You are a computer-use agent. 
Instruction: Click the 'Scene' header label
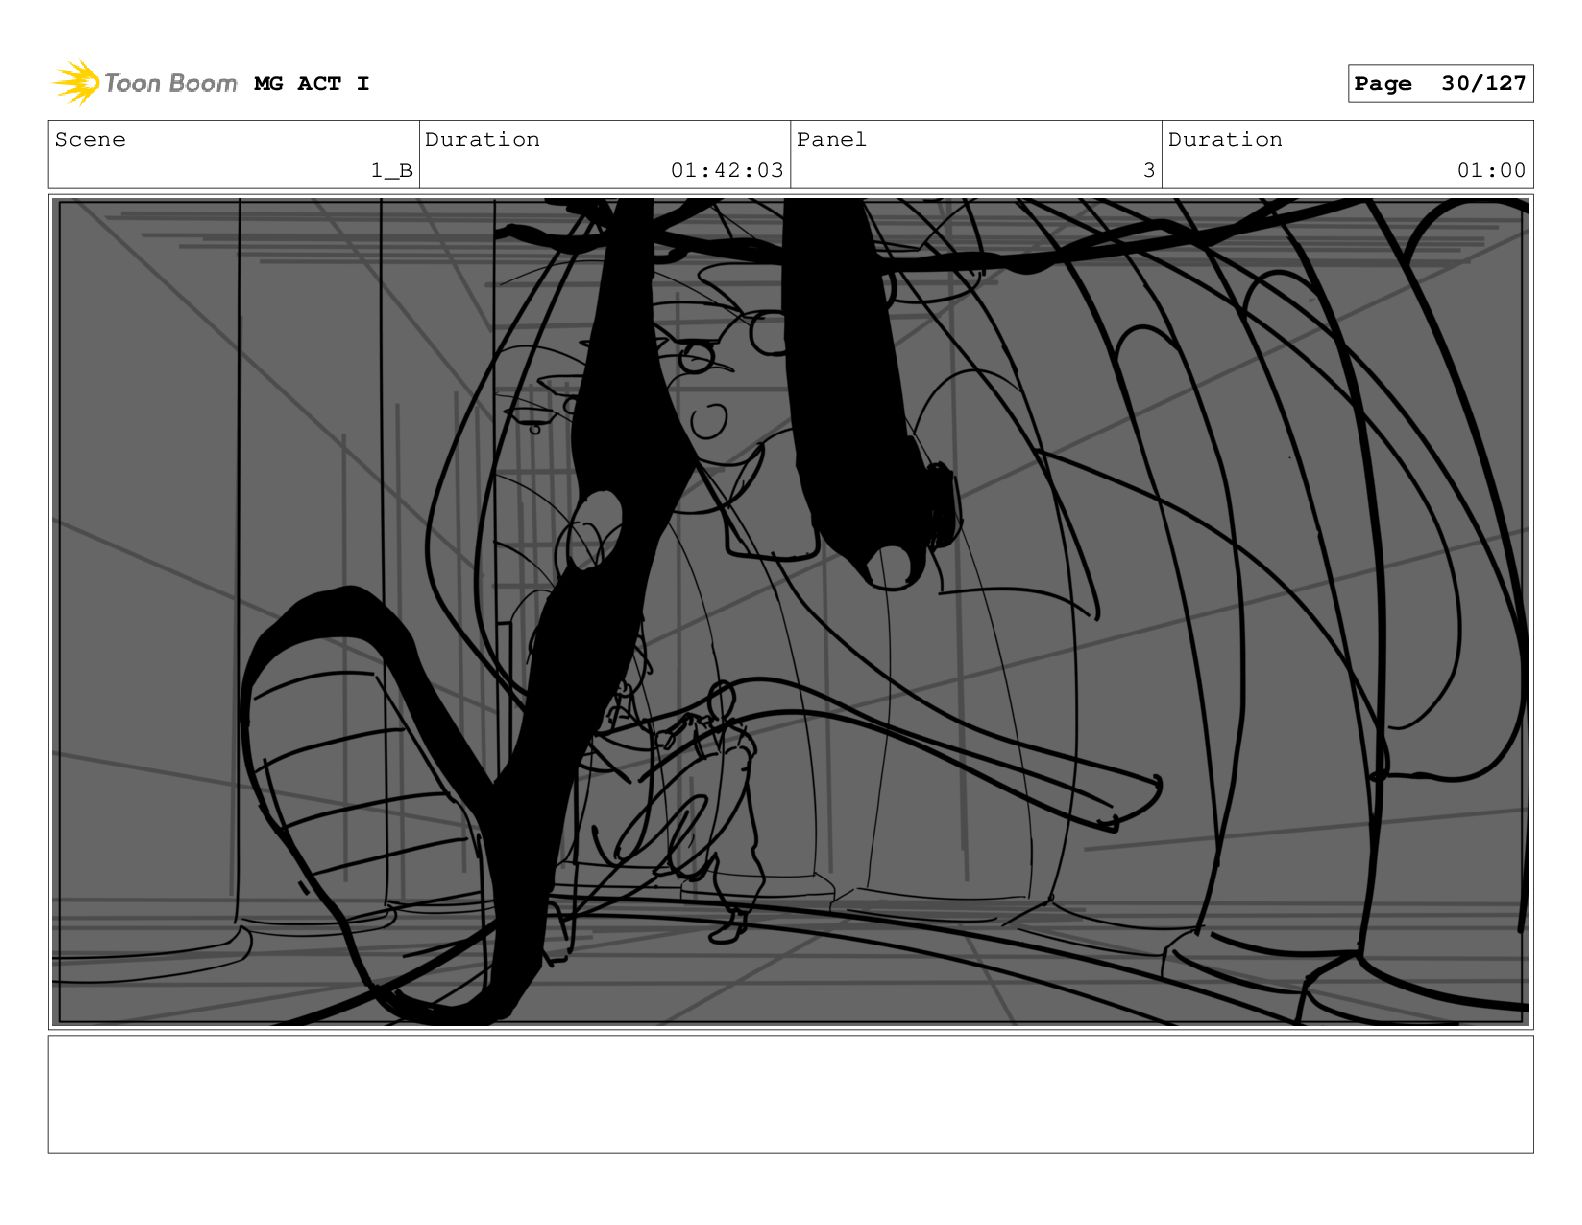pos(90,140)
